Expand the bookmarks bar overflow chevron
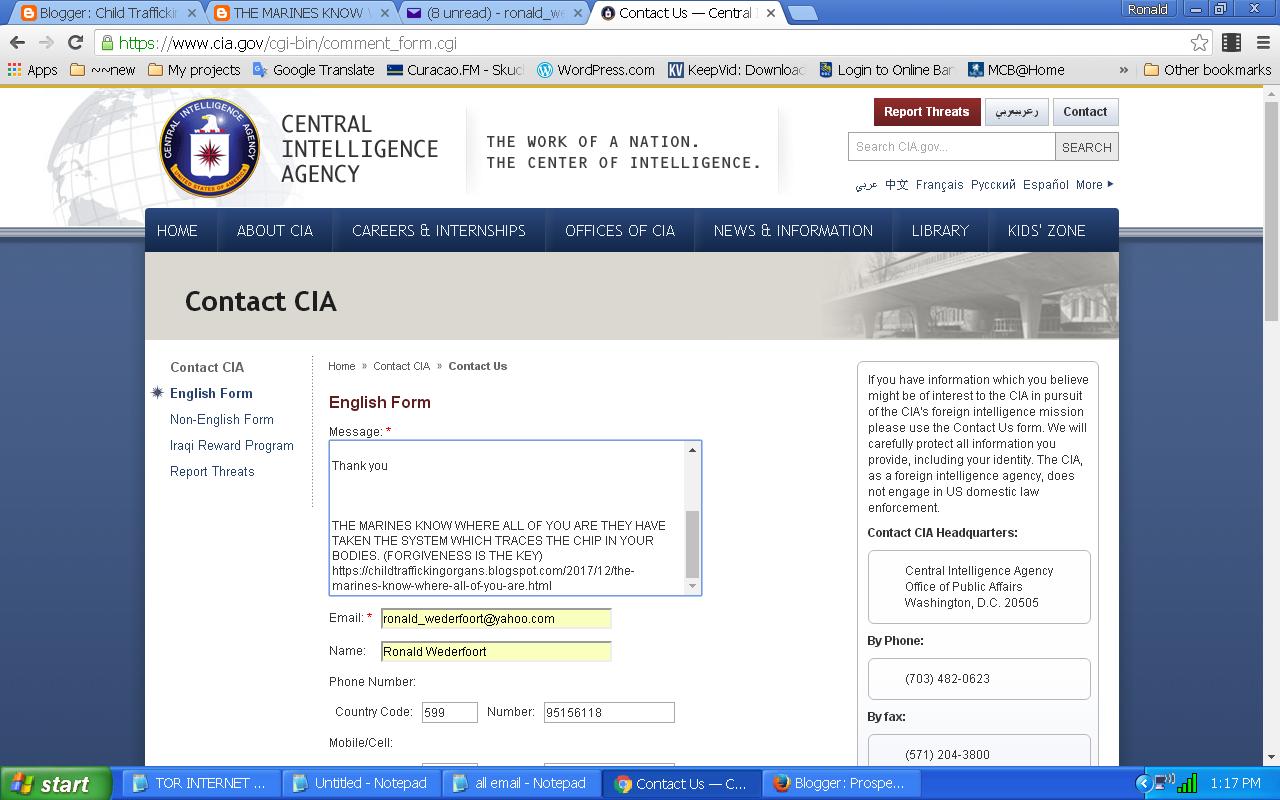The height and width of the screenshot is (800, 1280). (x=1124, y=70)
